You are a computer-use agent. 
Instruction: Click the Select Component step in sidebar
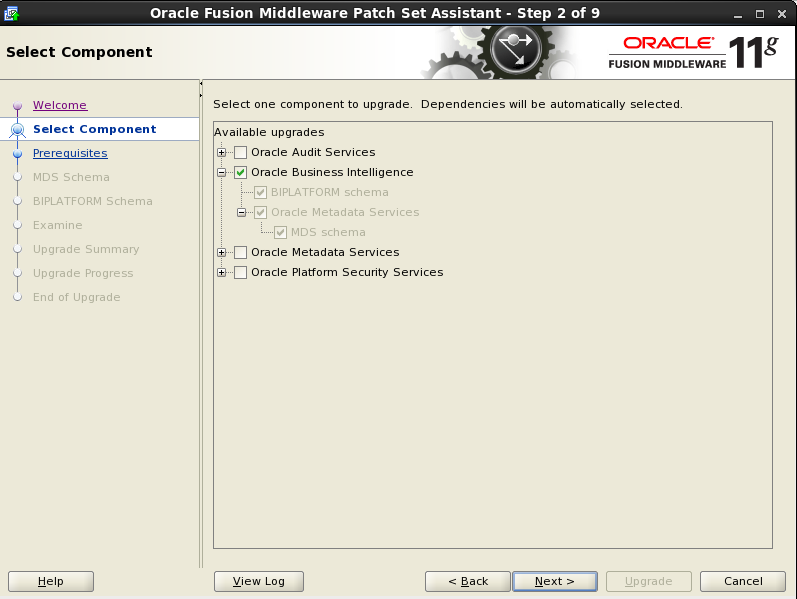coord(95,129)
